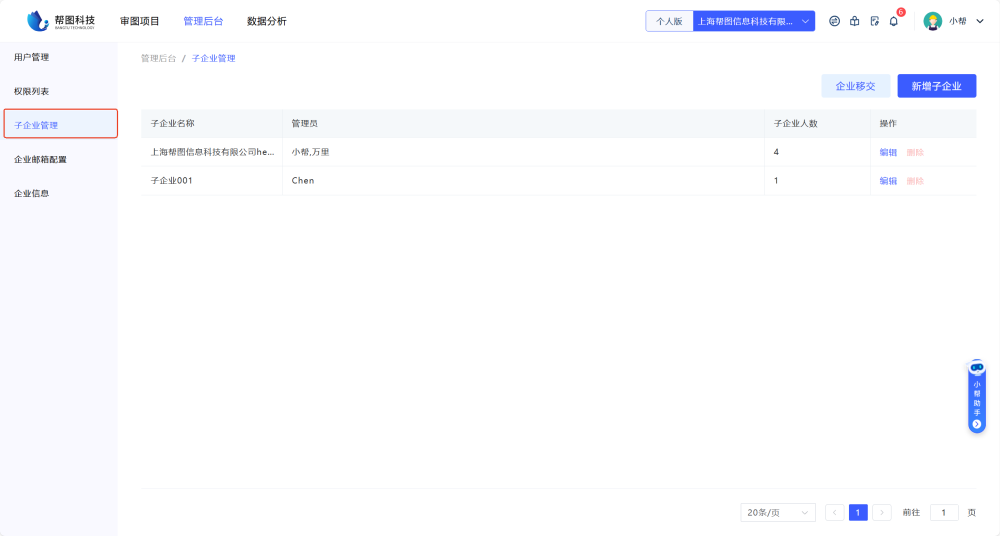This screenshot has width=1000, height=536.
Task: Open 企业邮箱配置 in the sidebar
Action: tap(41, 159)
